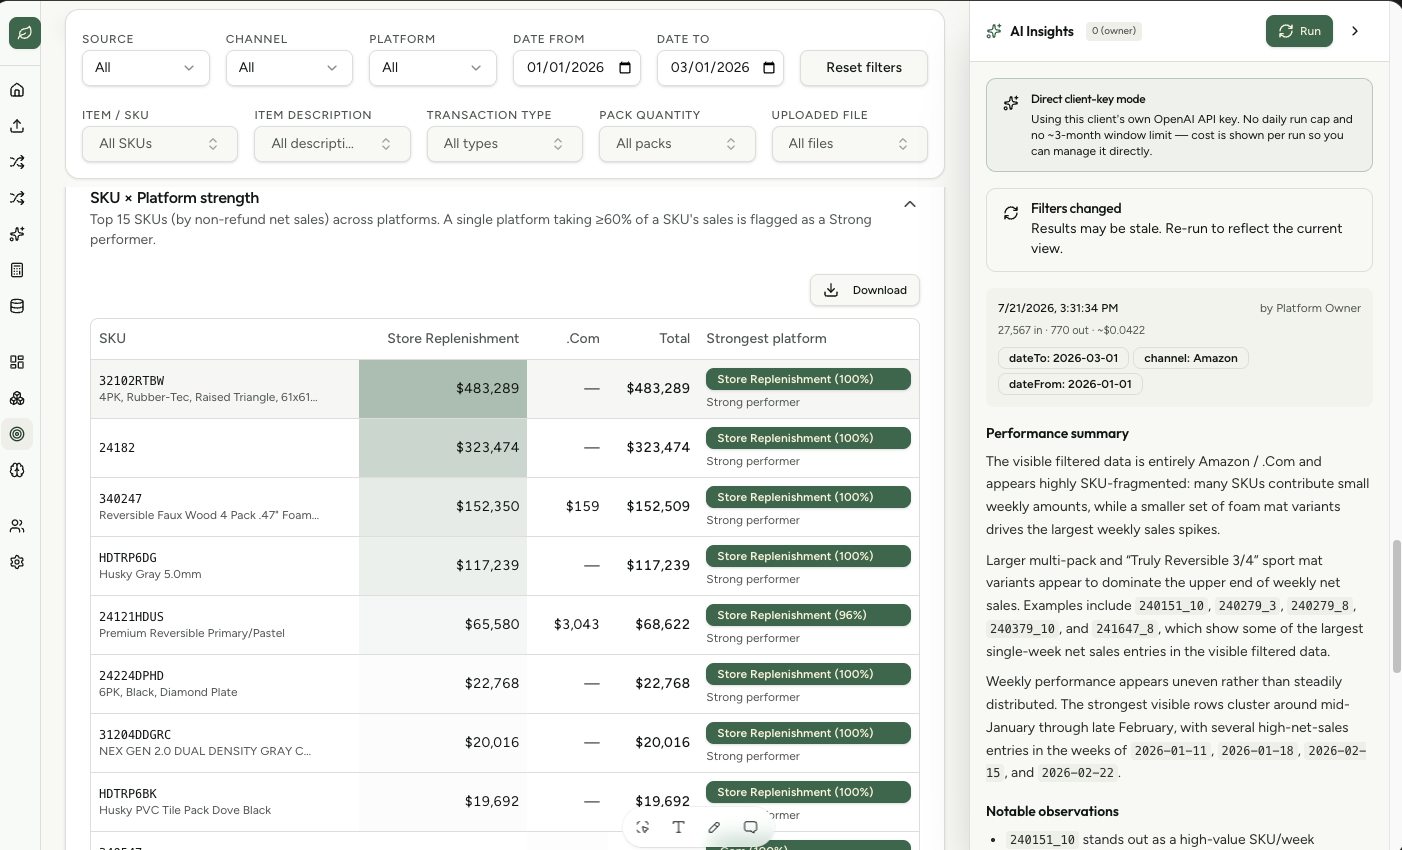Select the pointer selection tool in floating toolbar
Image resolution: width=1402 pixels, height=850 pixels.
click(643, 827)
